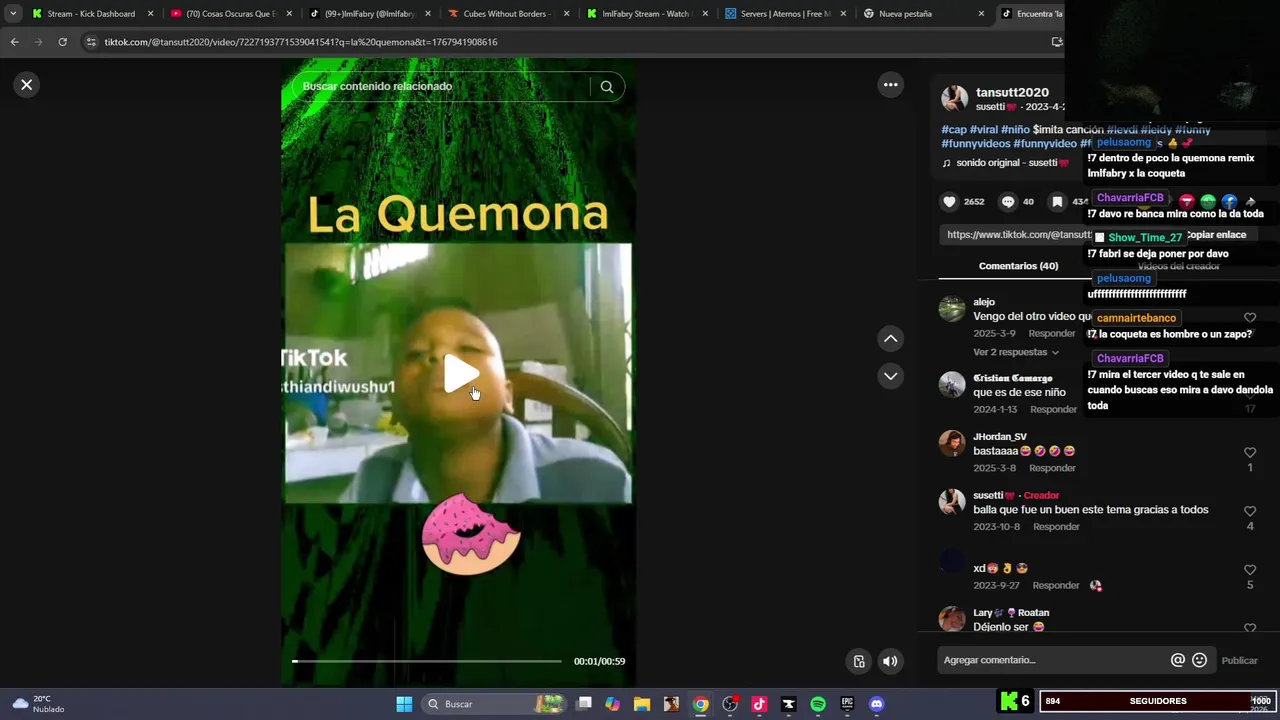Seek on the video progress bar
Viewport: 1280px width, 720px height.
[427, 661]
